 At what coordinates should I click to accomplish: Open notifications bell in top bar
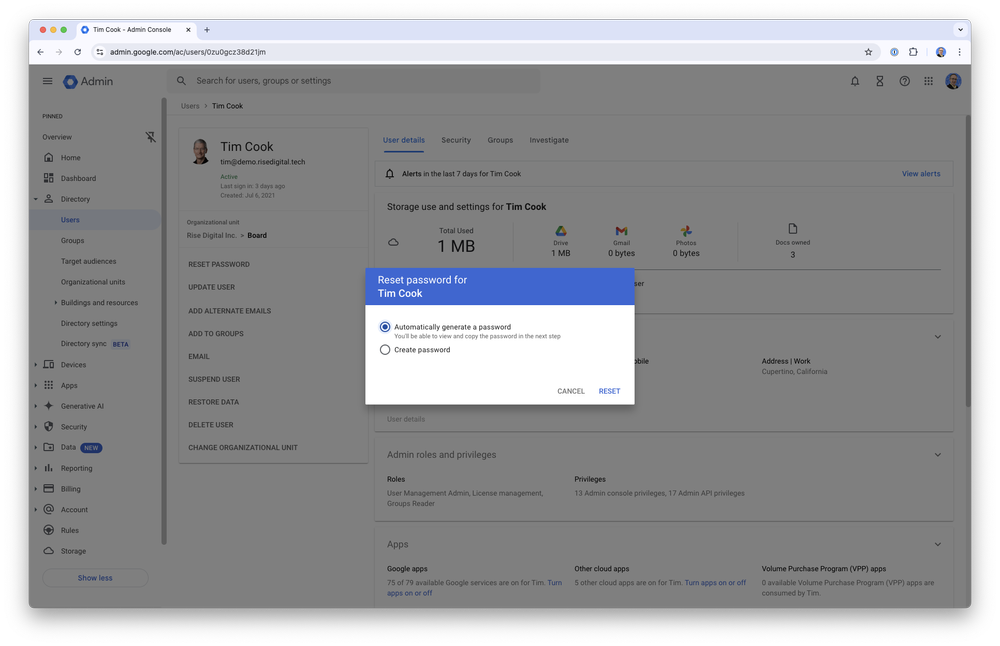click(854, 81)
